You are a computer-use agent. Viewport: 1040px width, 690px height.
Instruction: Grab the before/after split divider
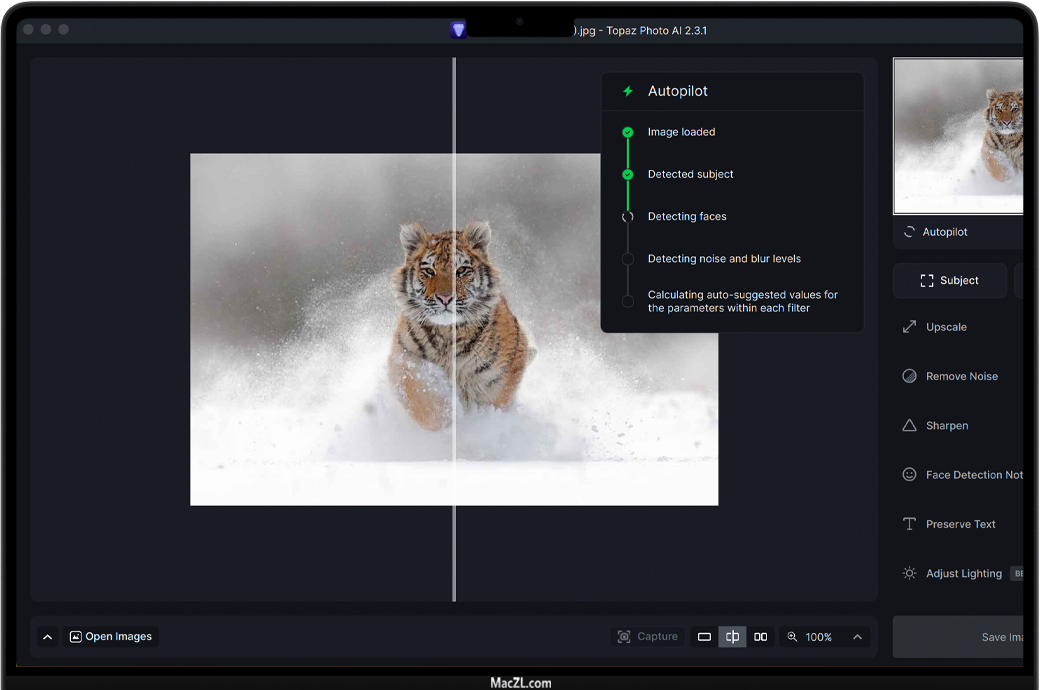point(454,330)
